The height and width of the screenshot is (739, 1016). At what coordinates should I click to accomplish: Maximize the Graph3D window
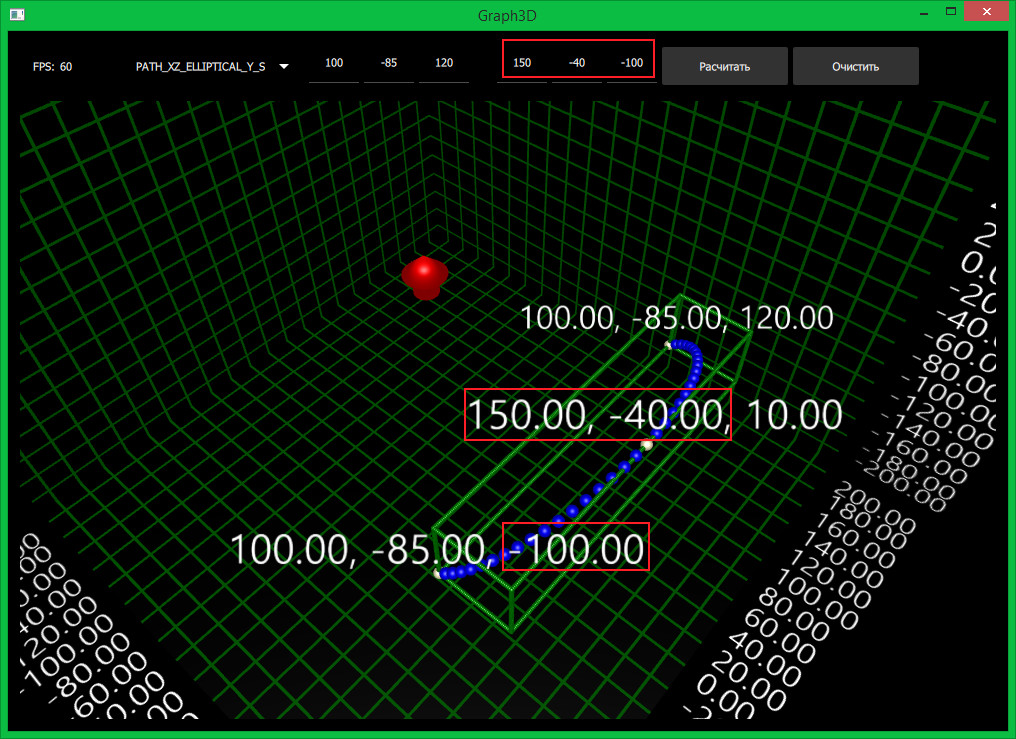point(951,12)
